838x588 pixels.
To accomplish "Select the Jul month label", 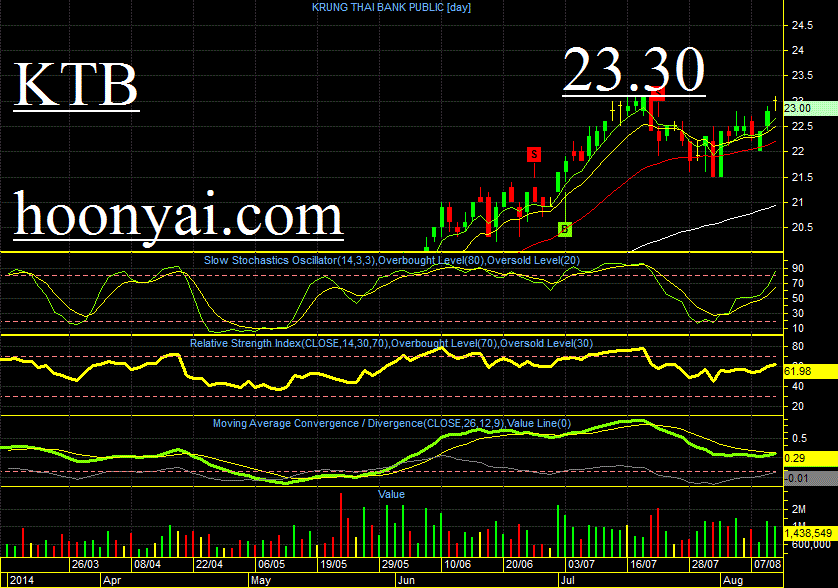I will 568,580.
